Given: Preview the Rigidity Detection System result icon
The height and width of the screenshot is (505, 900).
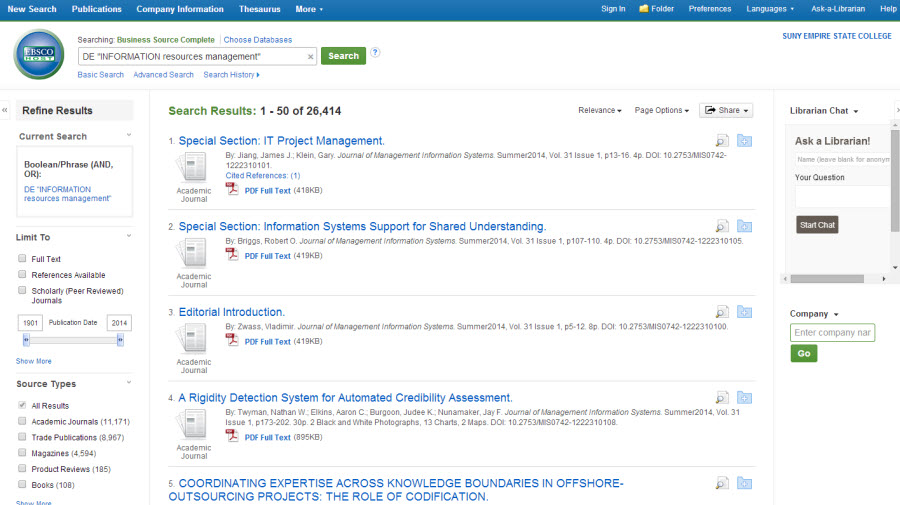Looking at the screenshot, I should 722,397.
